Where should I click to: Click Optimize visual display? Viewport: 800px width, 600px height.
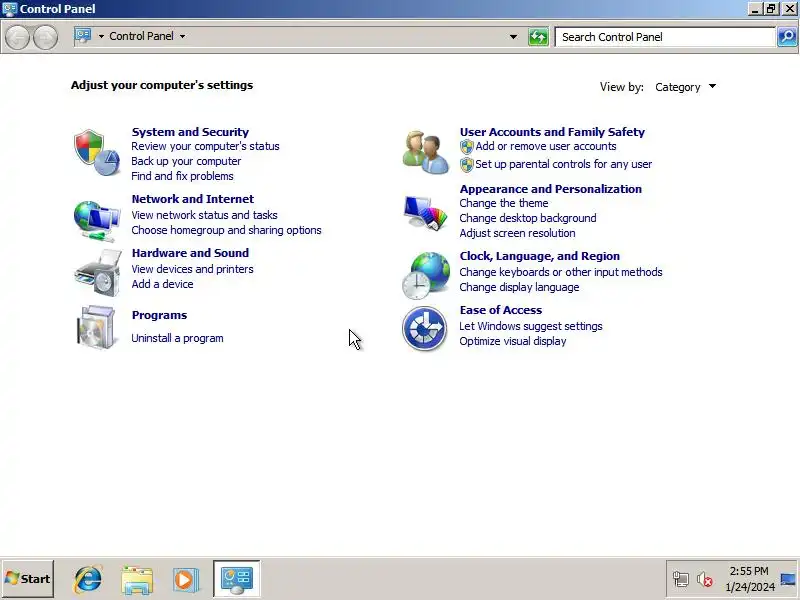click(513, 341)
